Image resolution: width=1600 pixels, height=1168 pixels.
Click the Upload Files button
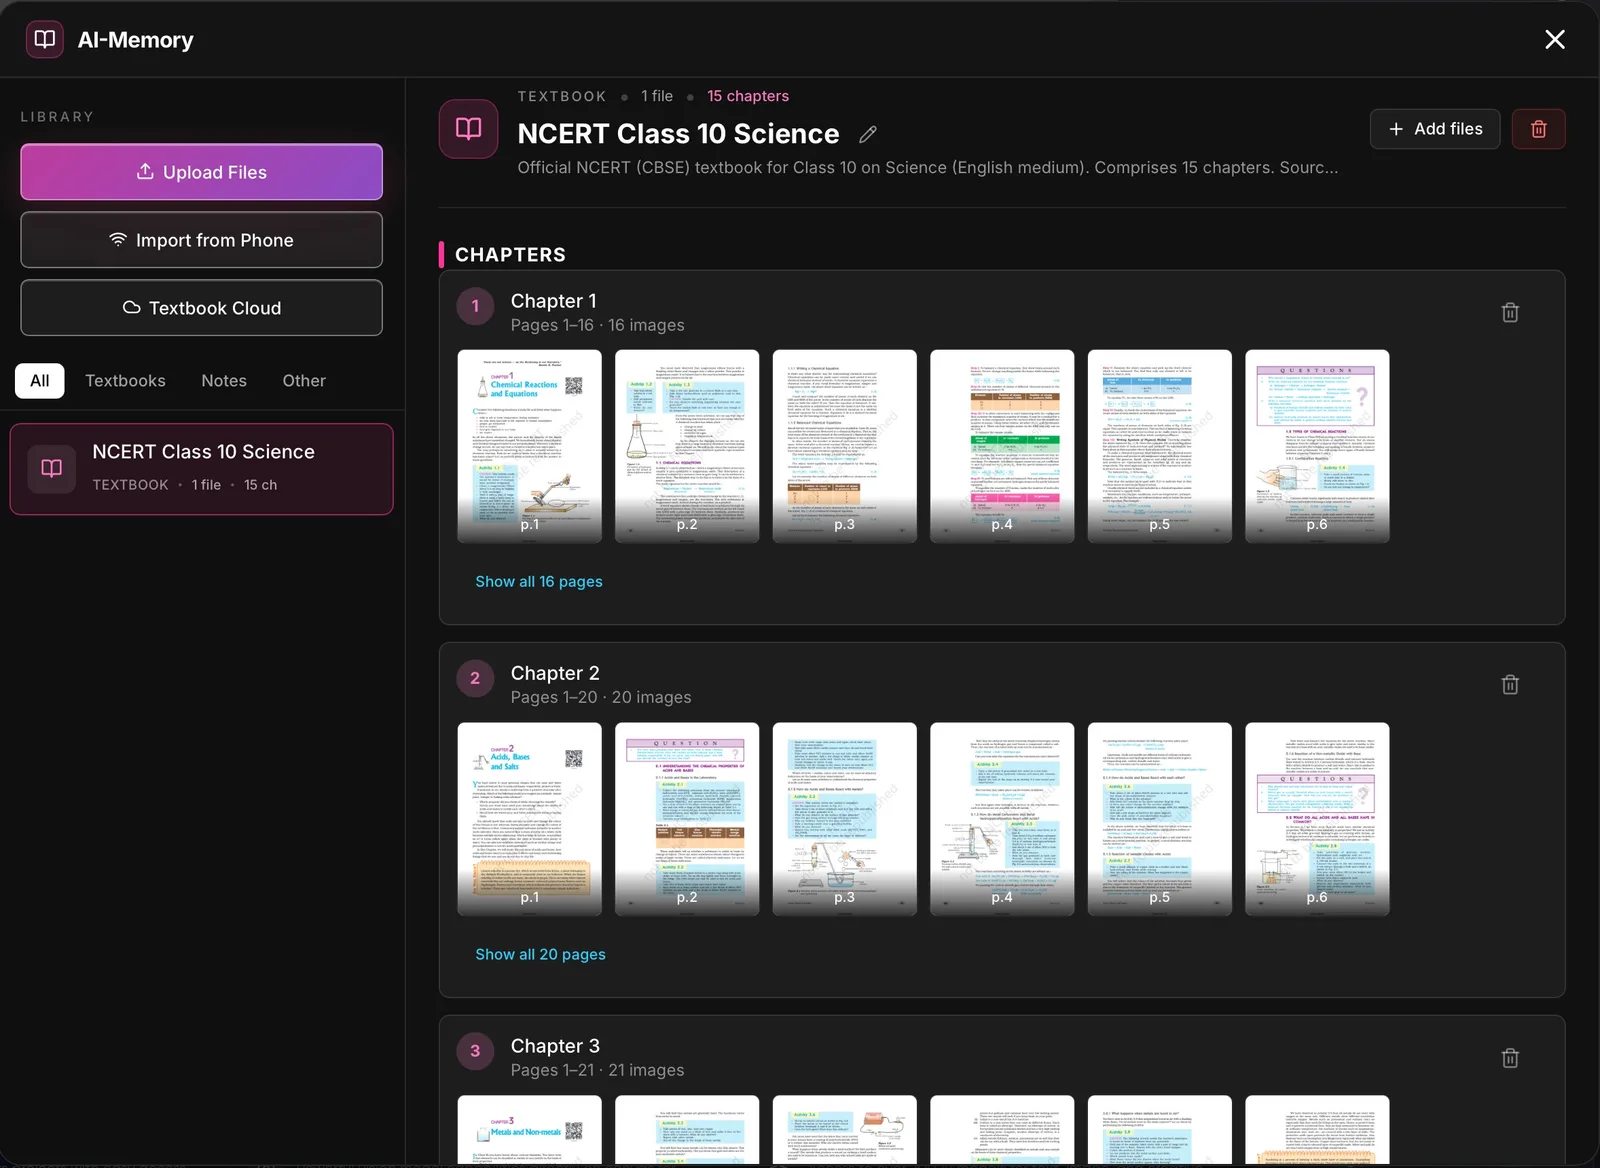(202, 172)
